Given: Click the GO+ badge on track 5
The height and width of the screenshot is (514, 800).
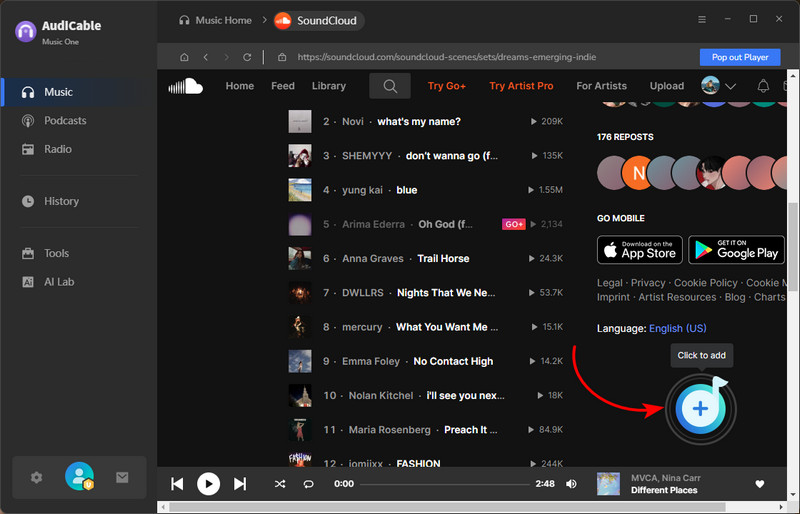Looking at the screenshot, I should coord(513,224).
